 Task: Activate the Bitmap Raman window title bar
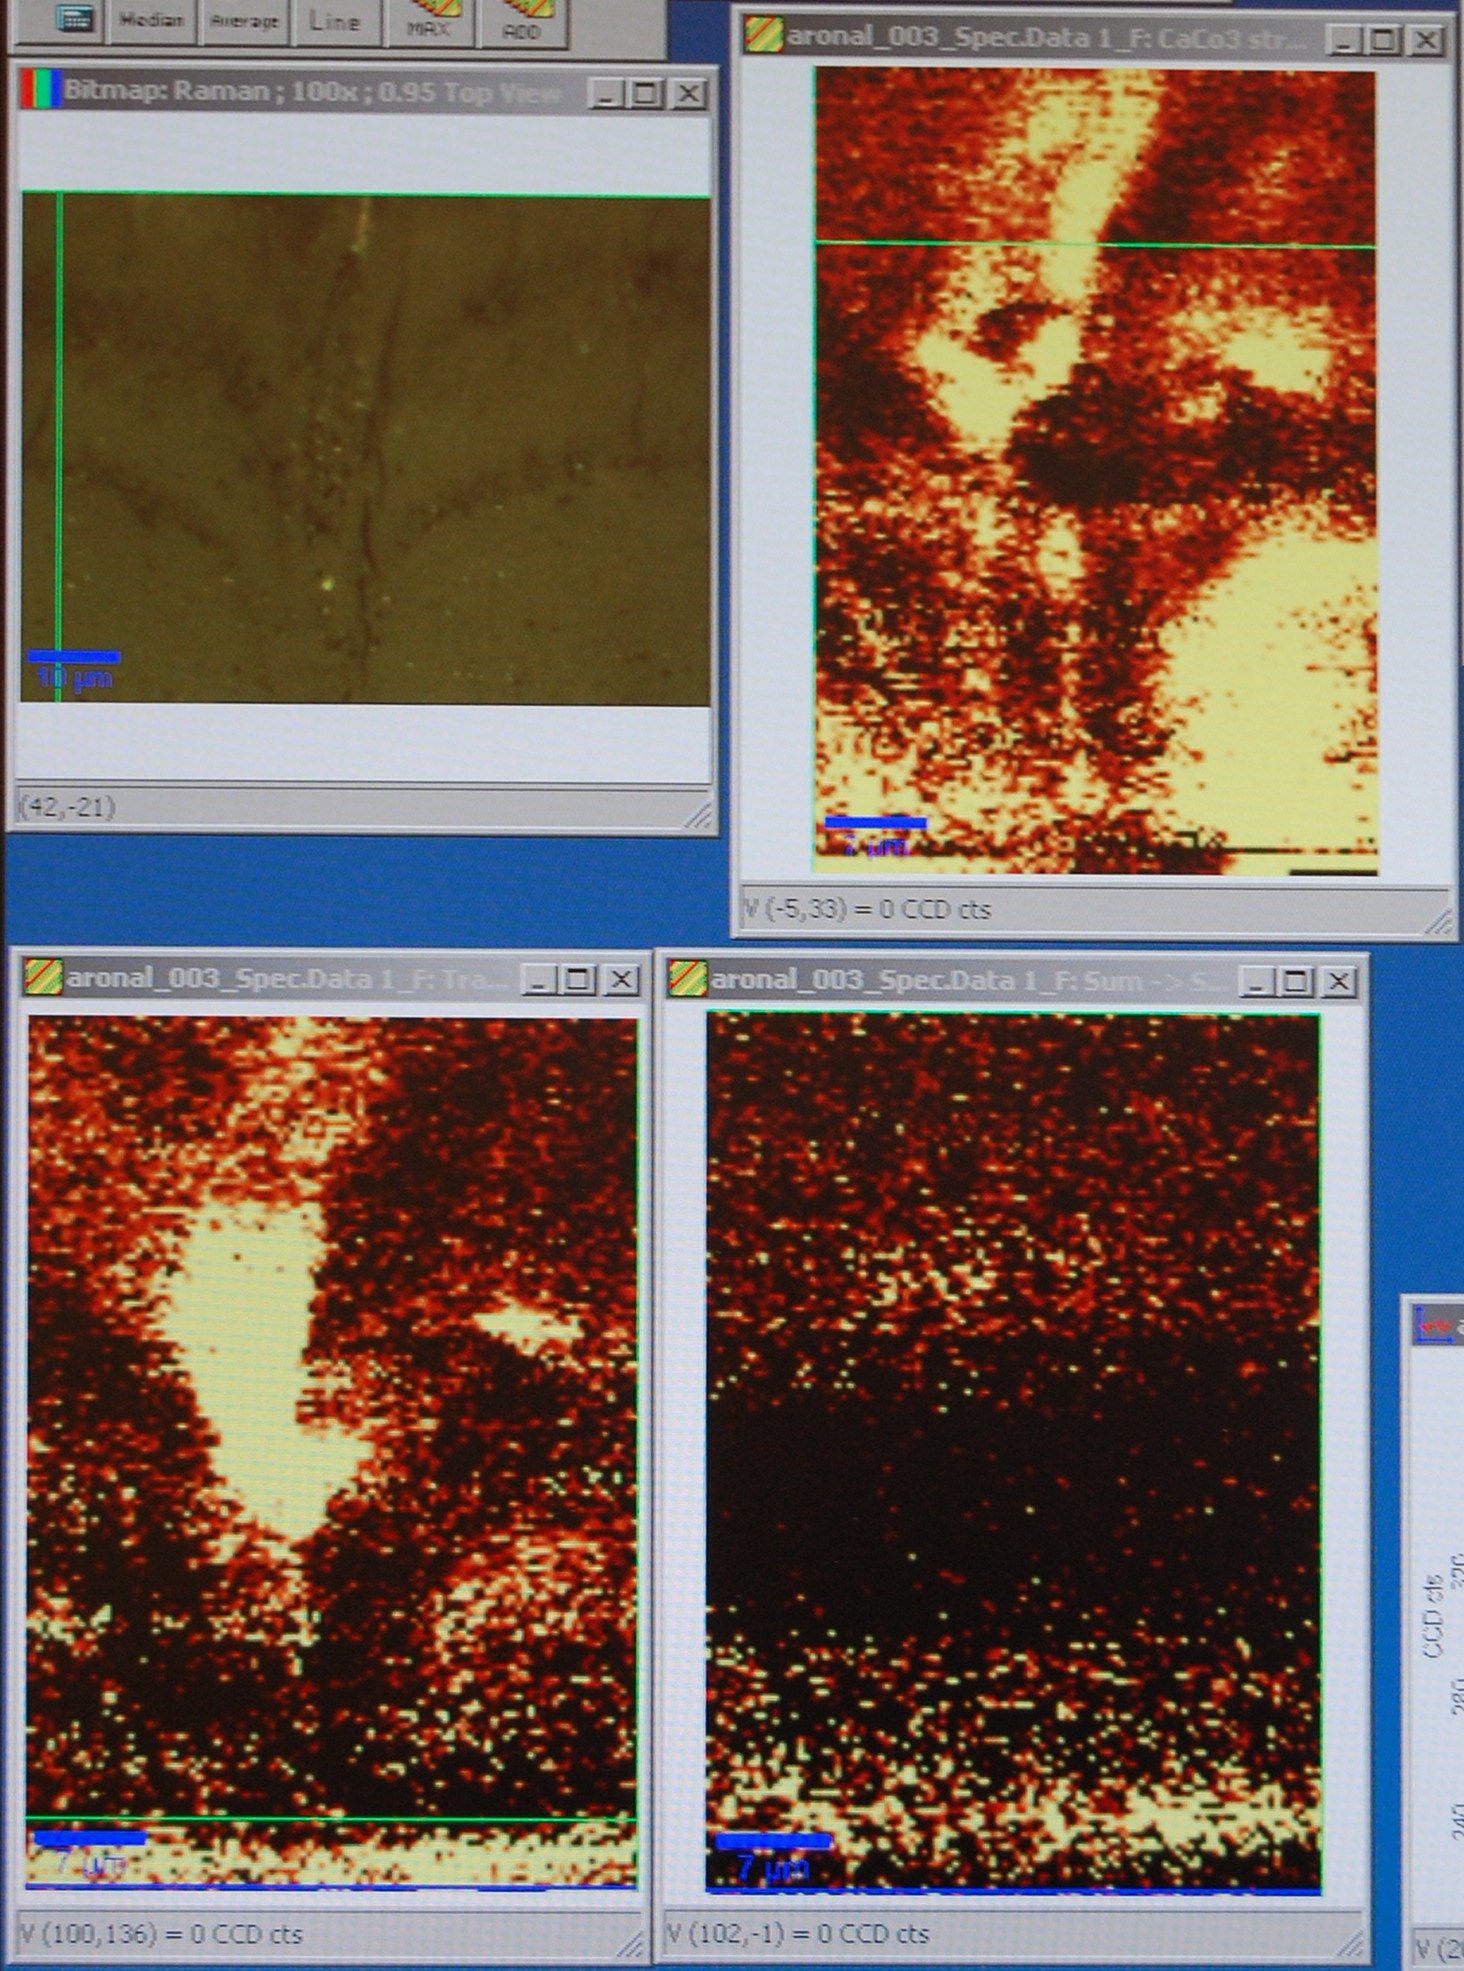(x=310, y=92)
